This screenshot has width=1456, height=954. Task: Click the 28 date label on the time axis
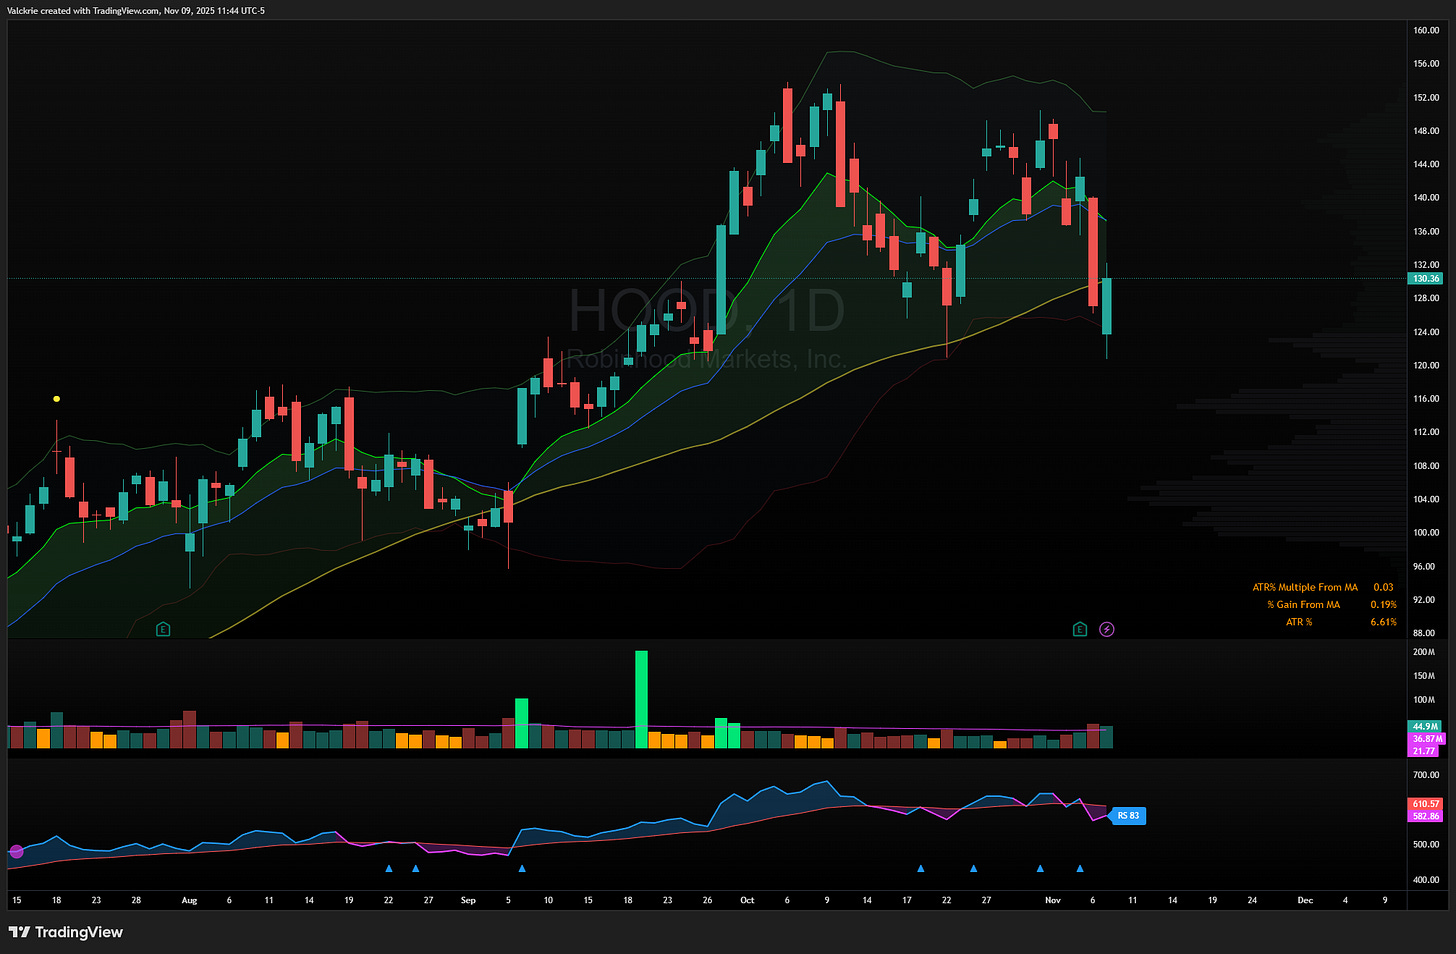136,900
